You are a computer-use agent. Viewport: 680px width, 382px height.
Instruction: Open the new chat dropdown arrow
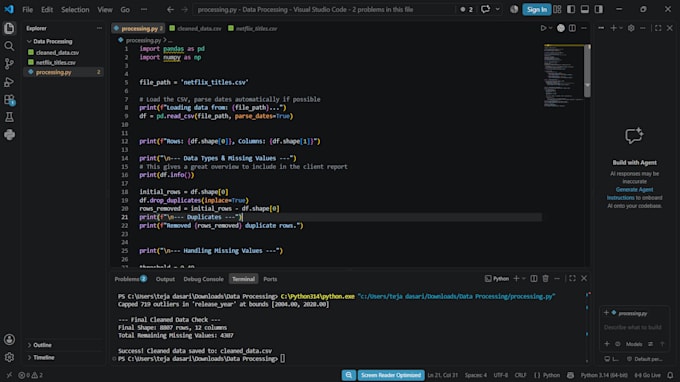621,28
